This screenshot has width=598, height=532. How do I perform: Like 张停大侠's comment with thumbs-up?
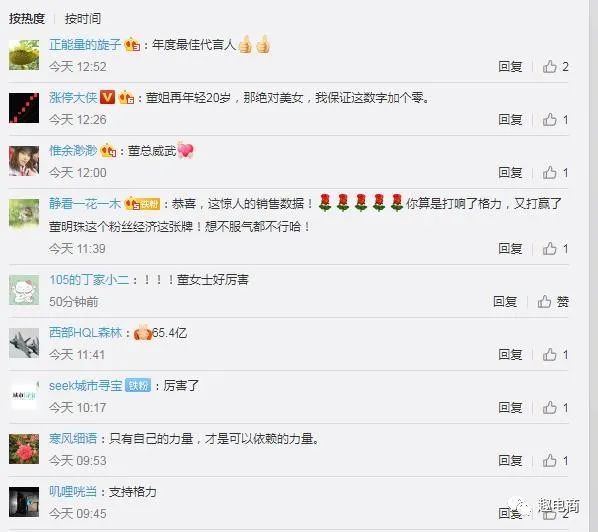(555, 120)
